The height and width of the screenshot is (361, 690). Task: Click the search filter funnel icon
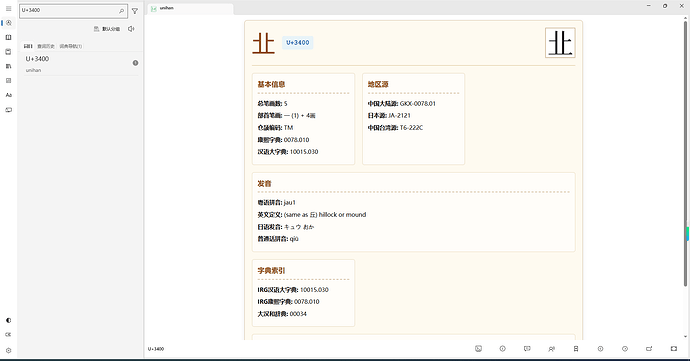point(135,11)
